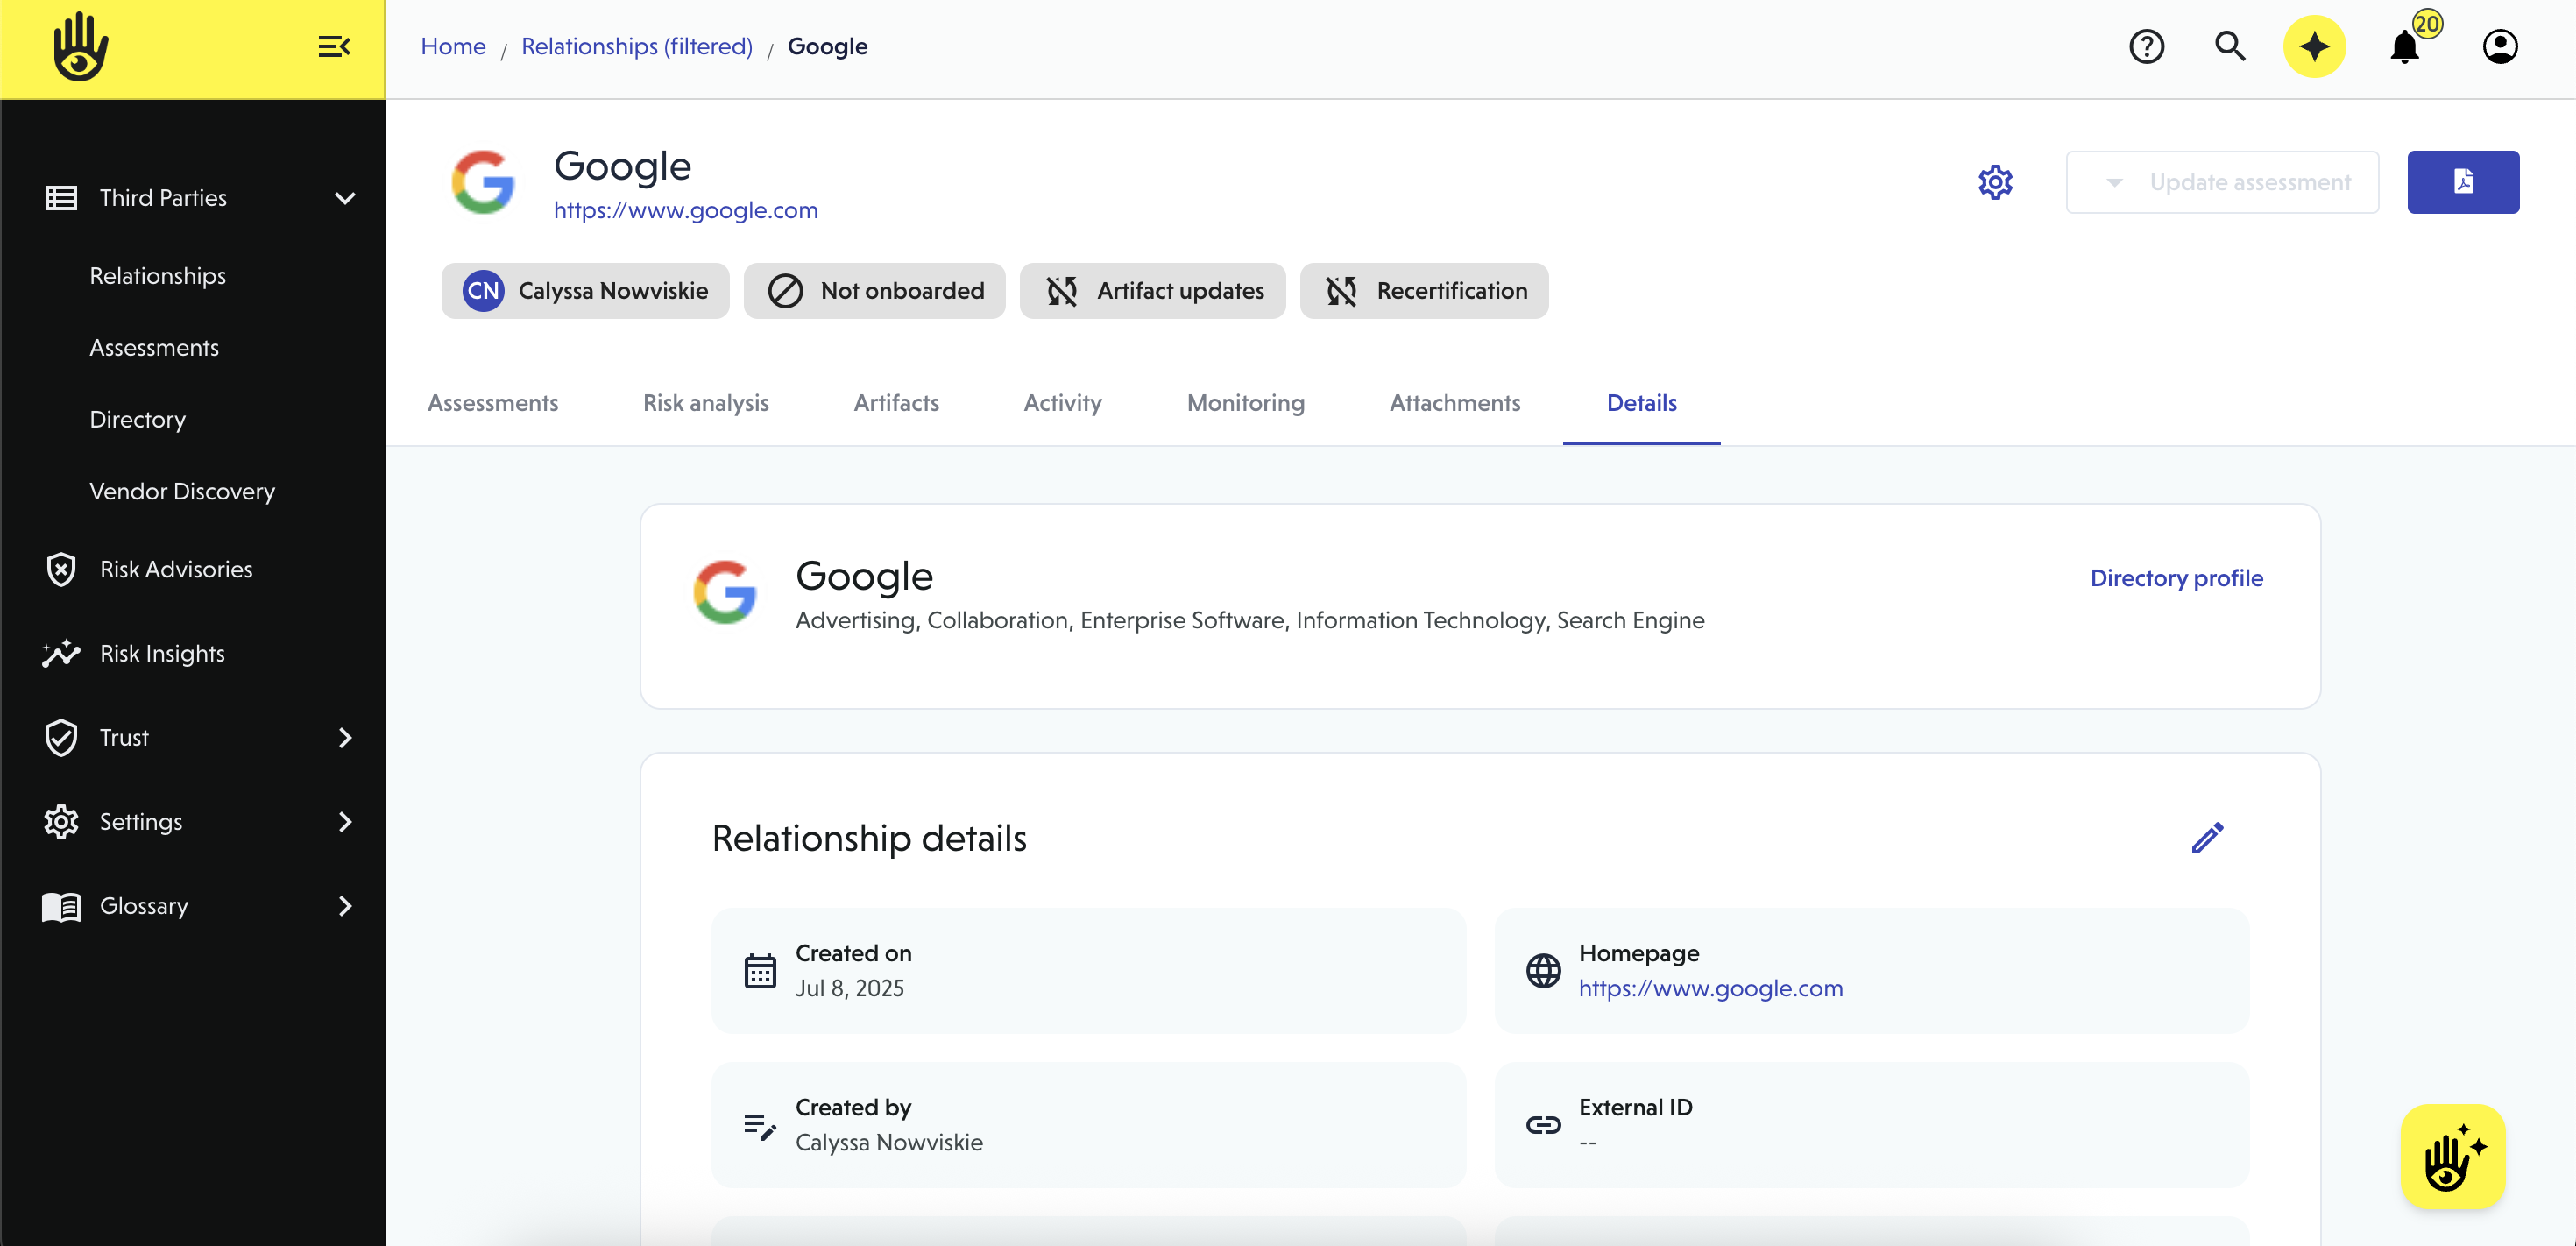Screen dimensions: 2576x1246
Task: Edit relationship details with the pencil icon
Action: pos(2207,838)
